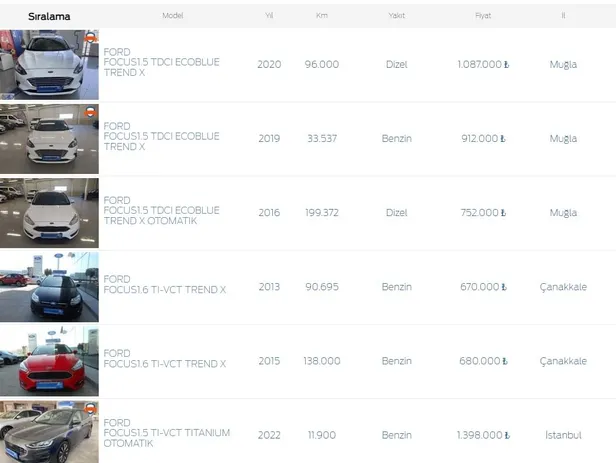Click the badge icon on the 2019 Focus photo
This screenshot has width=616, height=463.
(91, 112)
